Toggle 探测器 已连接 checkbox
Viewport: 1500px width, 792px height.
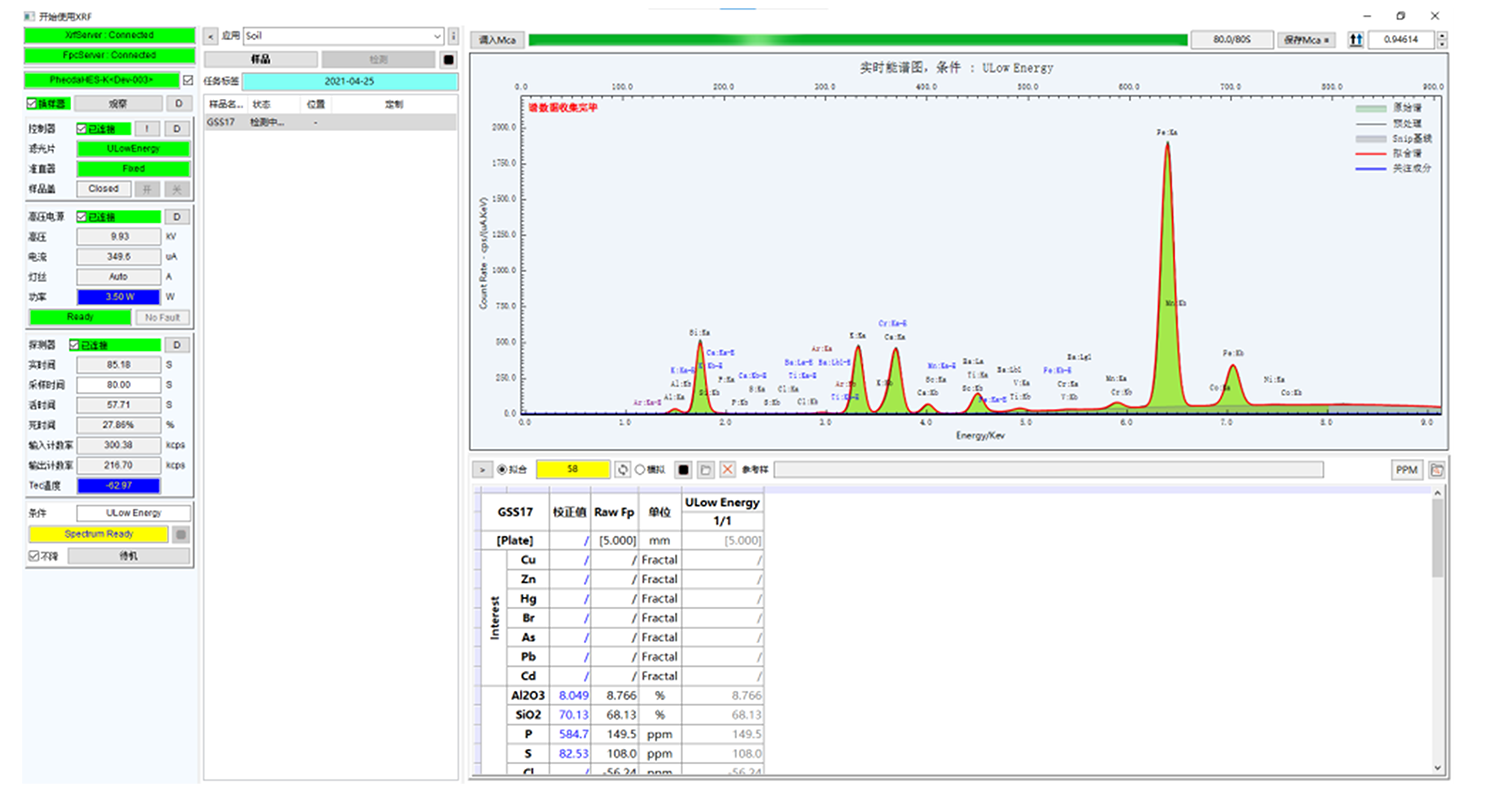(74, 345)
